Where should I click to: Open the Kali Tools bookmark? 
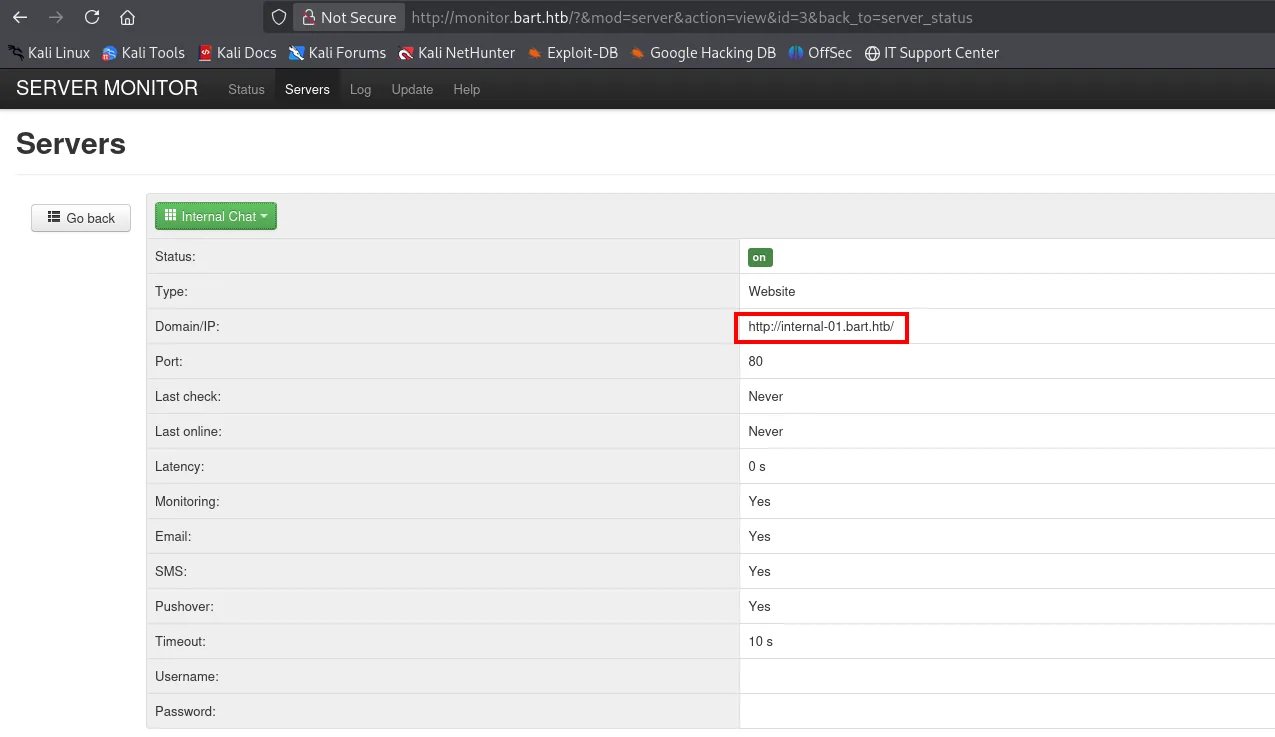tap(144, 53)
